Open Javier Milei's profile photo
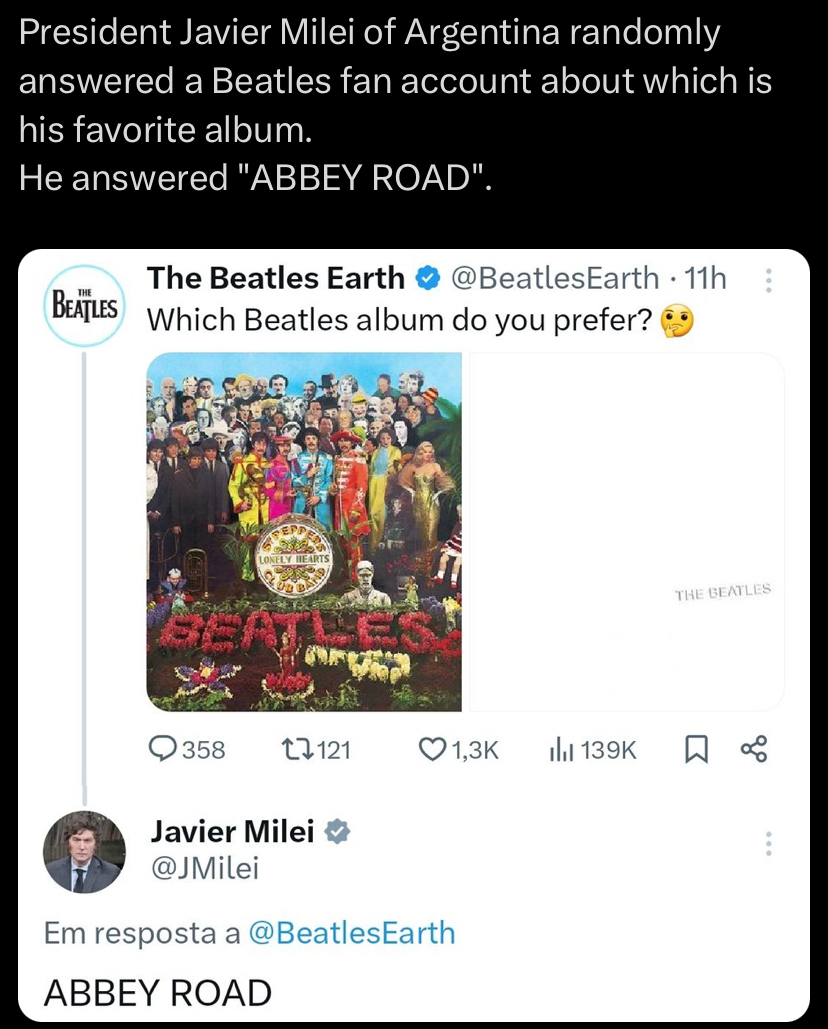The height and width of the screenshot is (1029, 828). 84,852
